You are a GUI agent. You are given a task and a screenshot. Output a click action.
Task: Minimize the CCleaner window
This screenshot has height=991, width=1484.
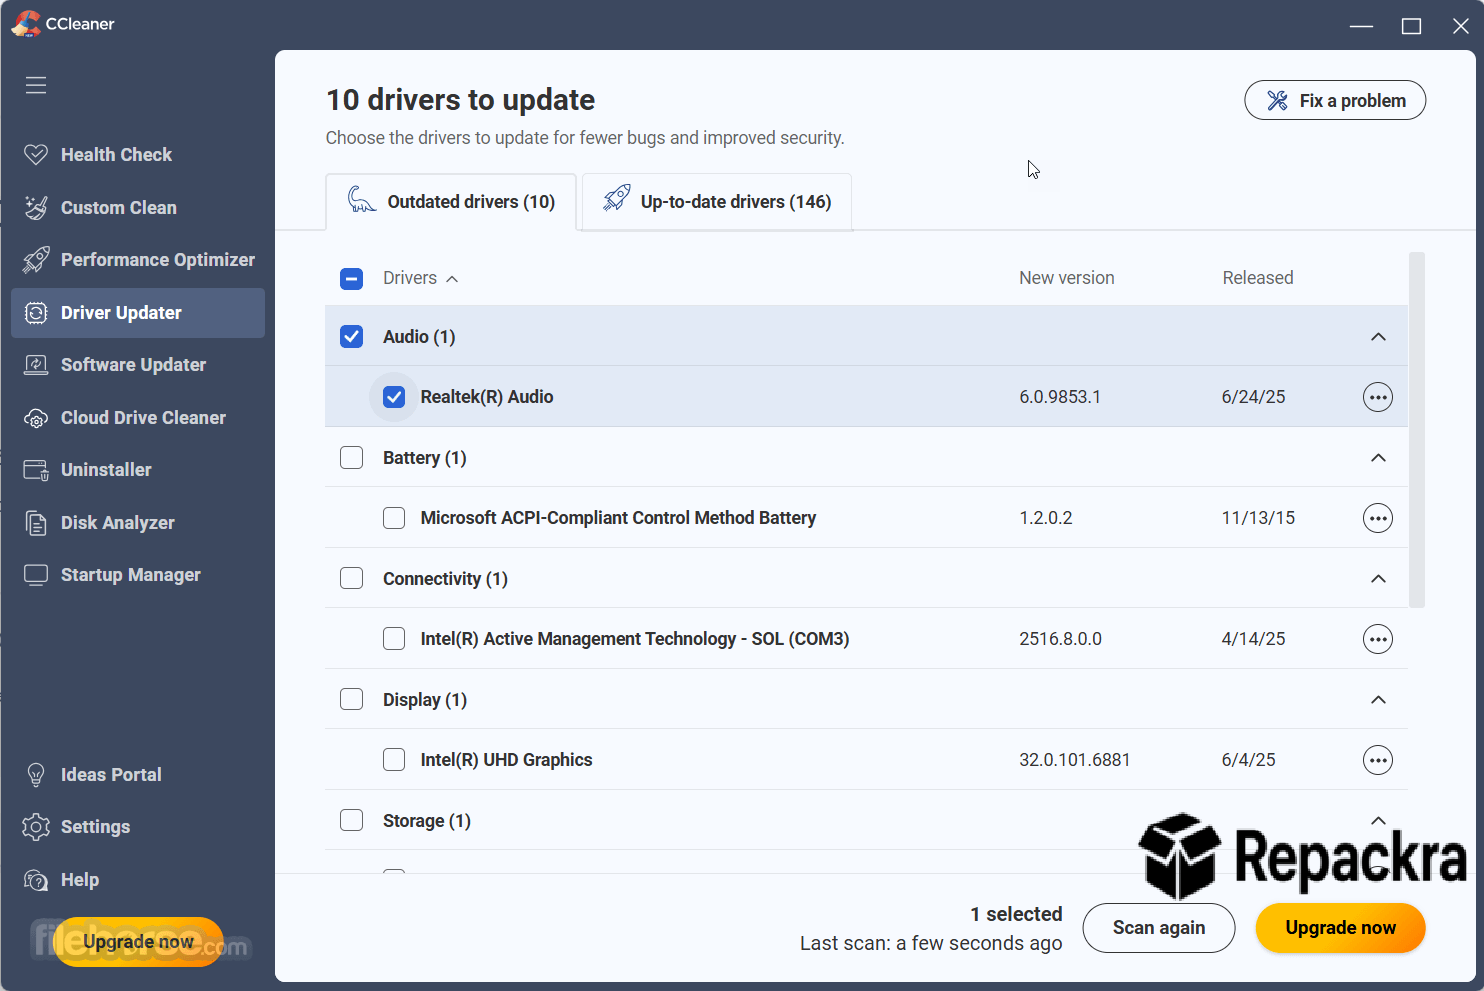[x=1361, y=26]
